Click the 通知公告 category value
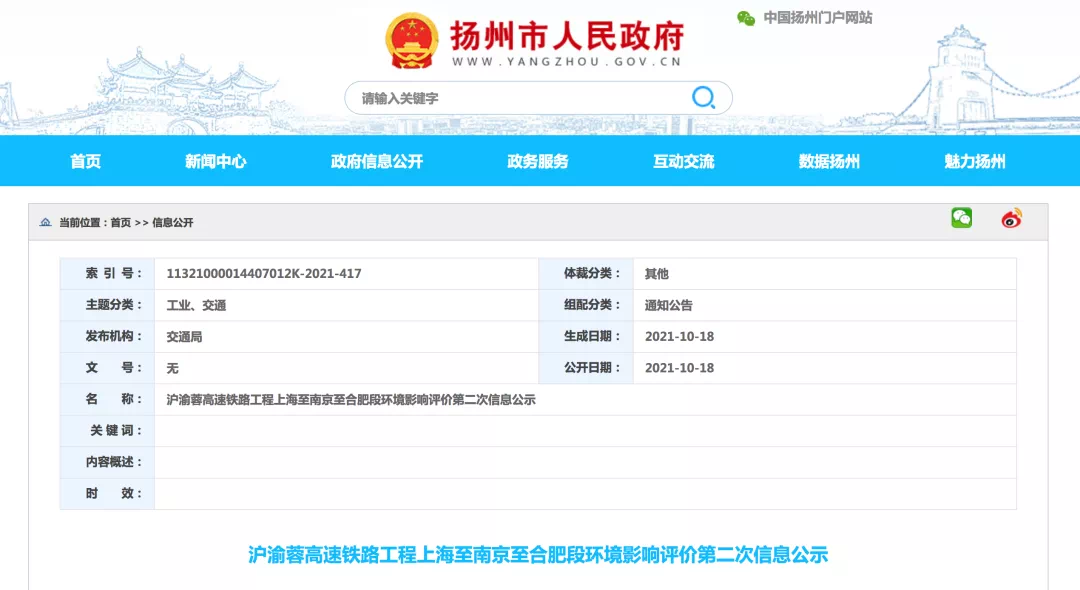The width and height of the screenshot is (1080, 590). click(x=669, y=305)
